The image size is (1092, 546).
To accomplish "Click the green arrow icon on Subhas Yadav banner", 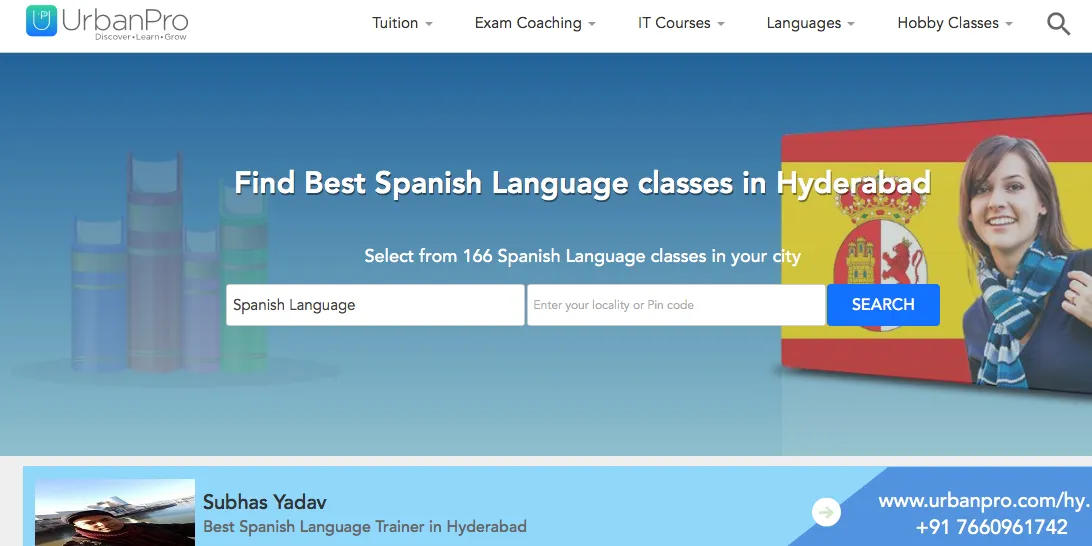I will [826, 513].
